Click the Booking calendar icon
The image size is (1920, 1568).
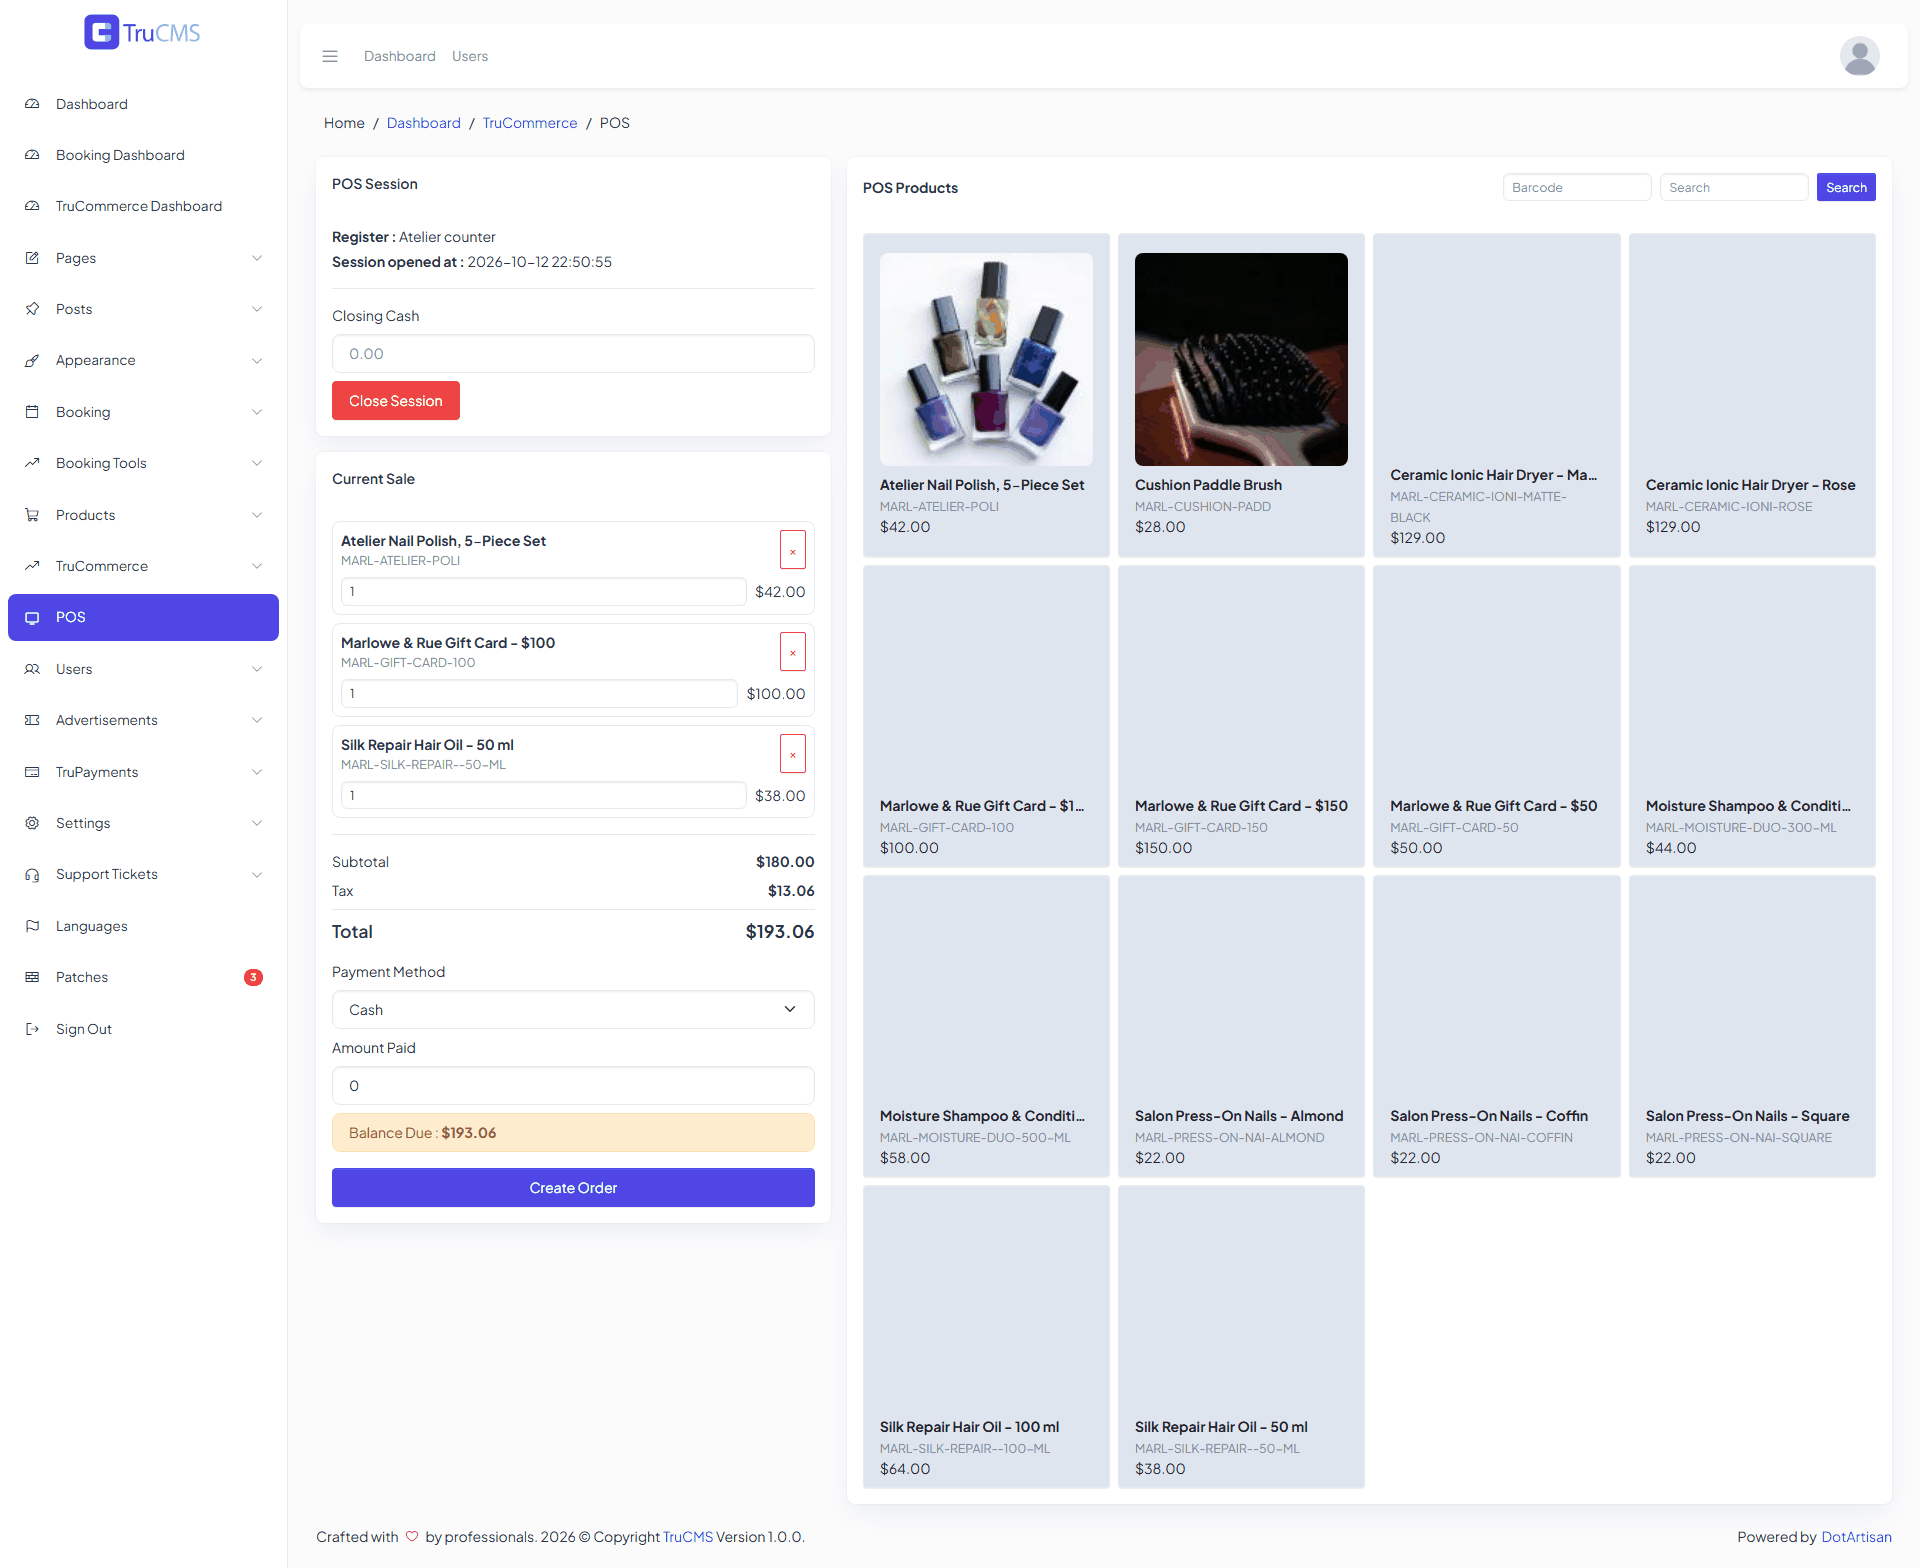click(32, 412)
